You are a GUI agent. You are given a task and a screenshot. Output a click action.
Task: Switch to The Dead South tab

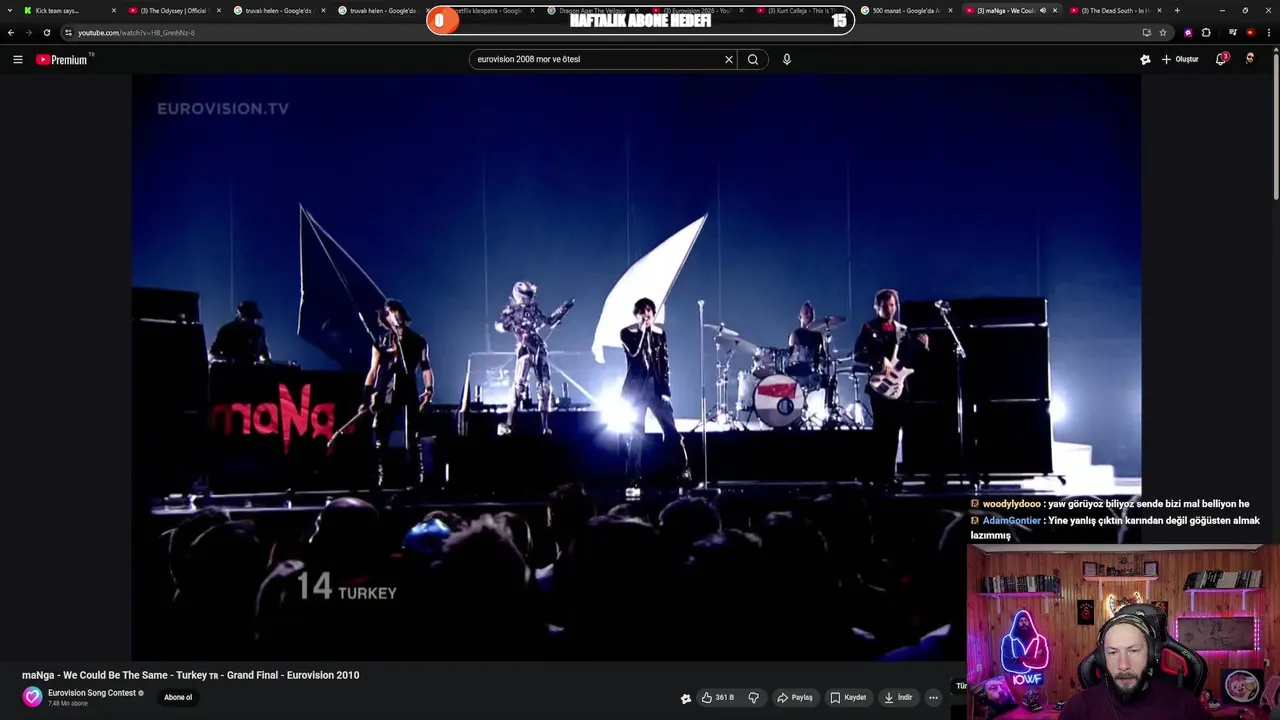point(1110,11)
